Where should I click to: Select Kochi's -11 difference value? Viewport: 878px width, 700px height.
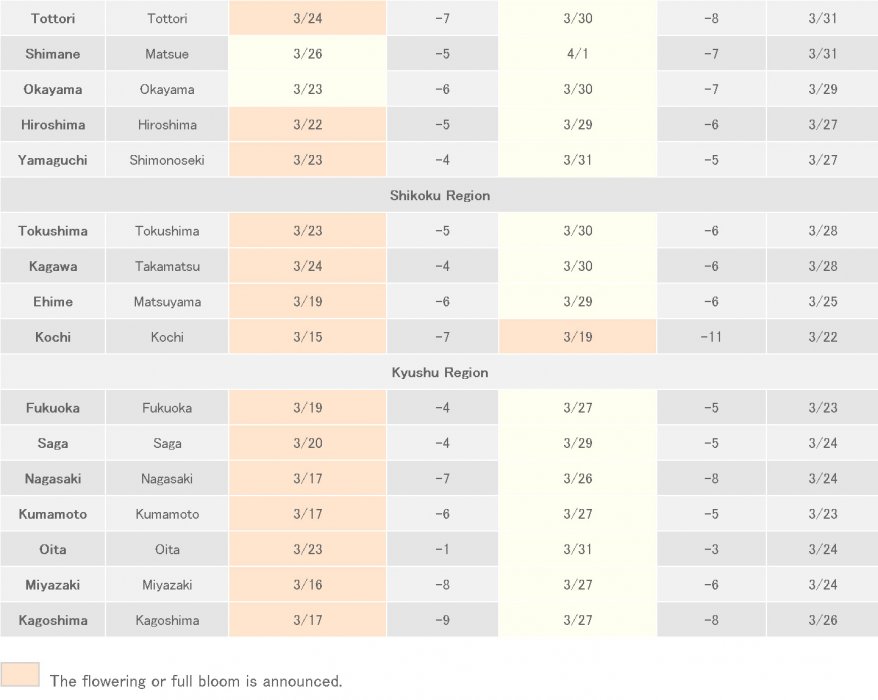click(x=711, y=337)
